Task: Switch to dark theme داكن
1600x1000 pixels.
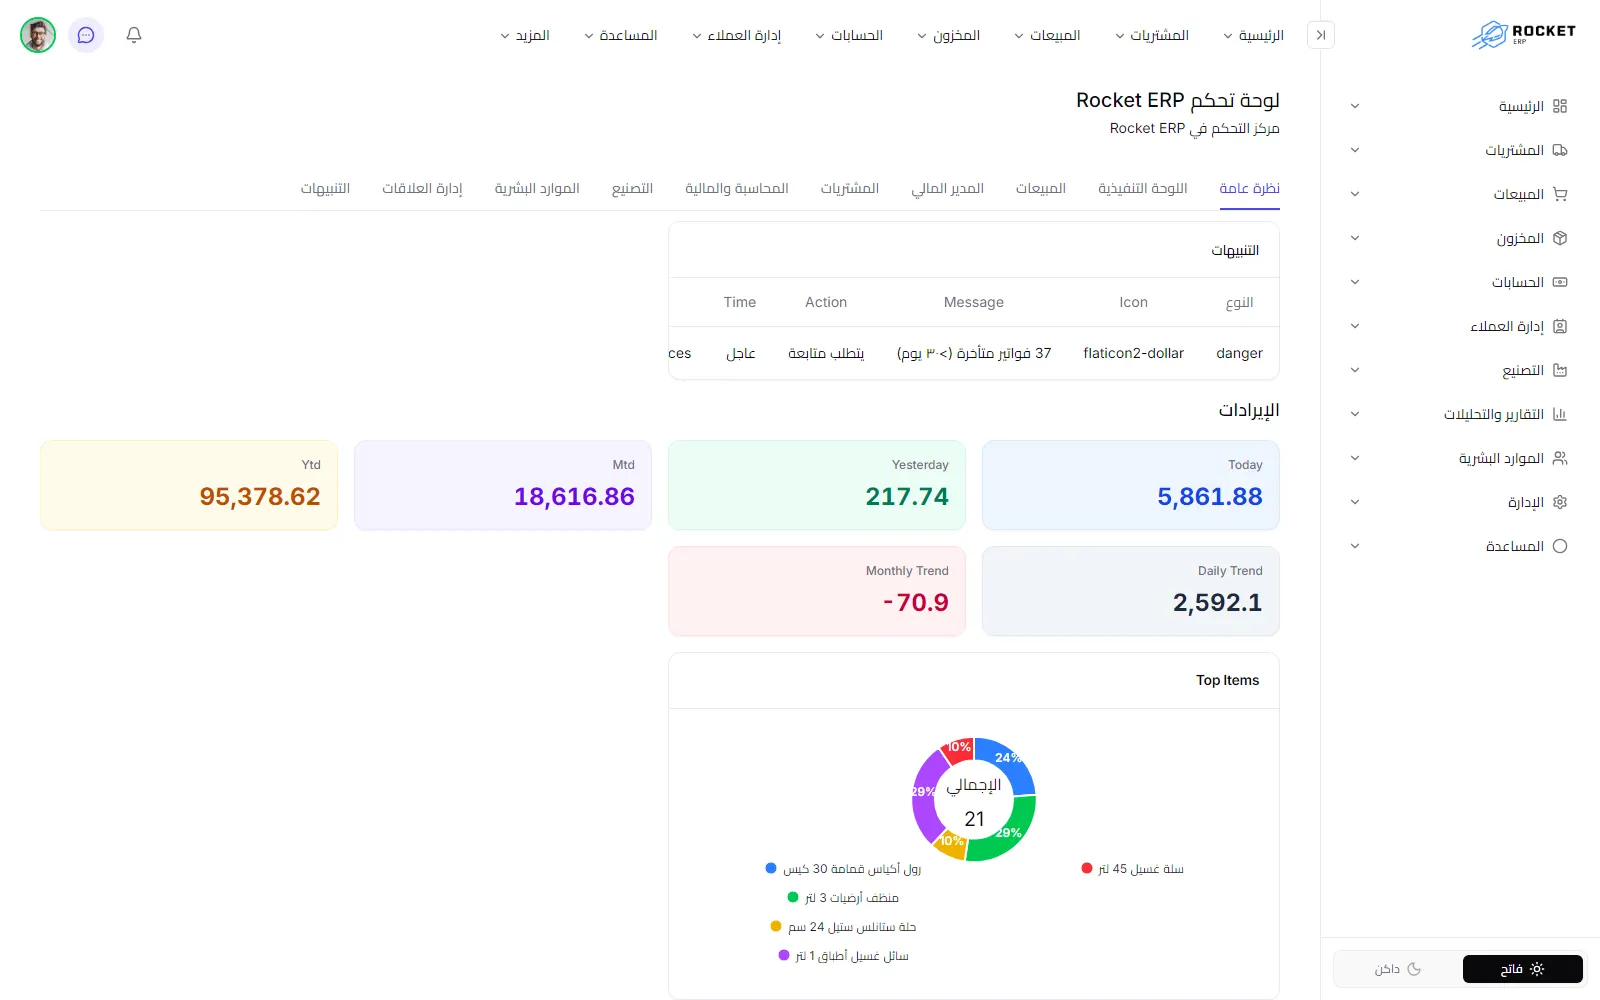Action: (1398, 969)
